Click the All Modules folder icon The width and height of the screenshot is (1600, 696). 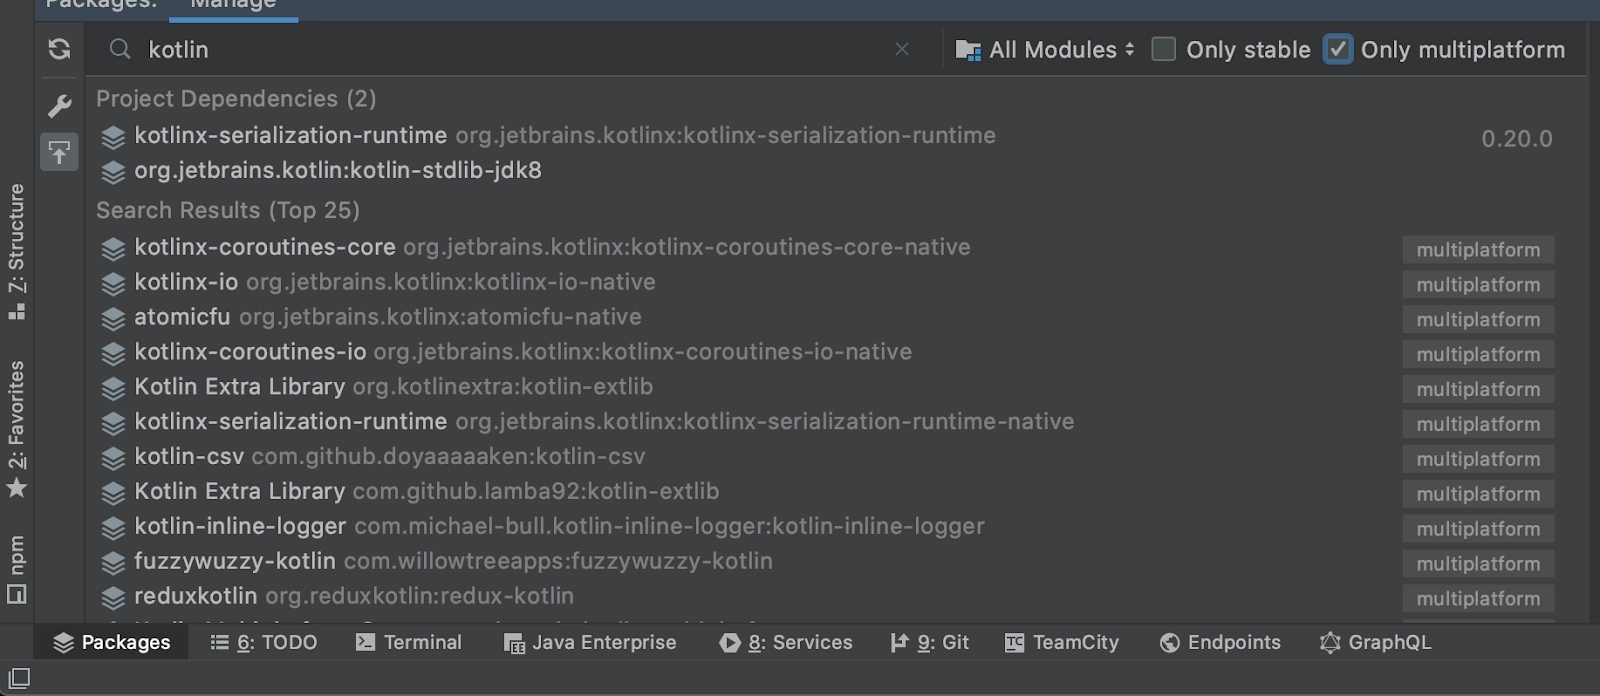(x=968, y=50)
